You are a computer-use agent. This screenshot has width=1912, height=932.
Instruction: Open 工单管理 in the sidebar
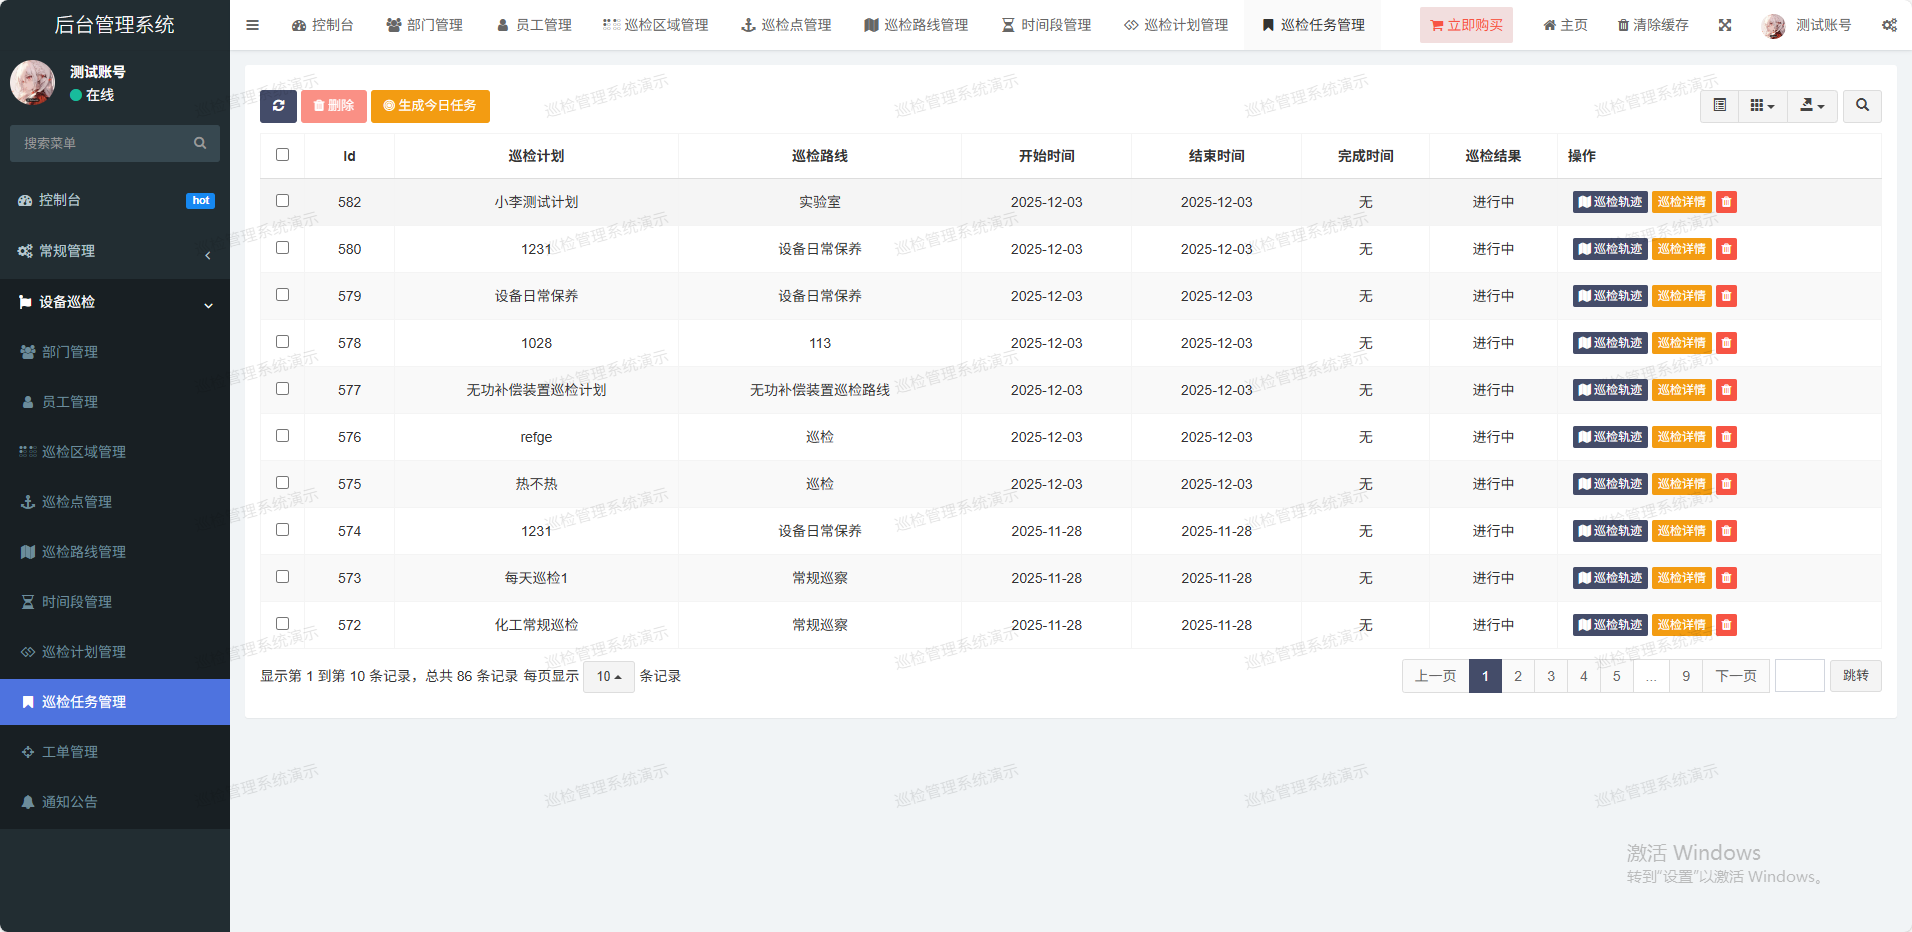[x=70, y=752]
